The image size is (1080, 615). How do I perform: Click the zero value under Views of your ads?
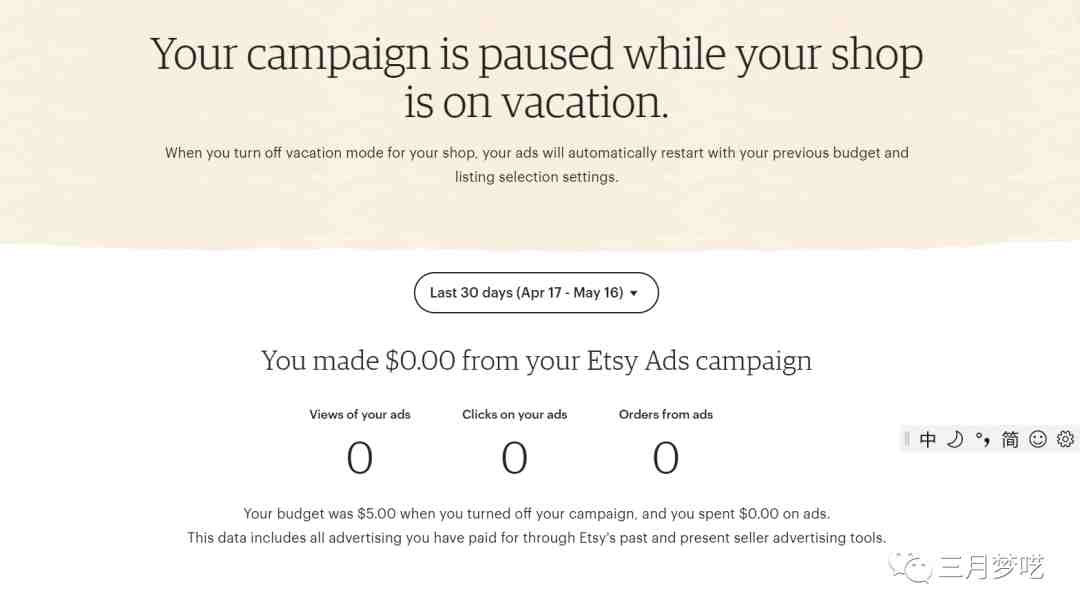[360, 458]
